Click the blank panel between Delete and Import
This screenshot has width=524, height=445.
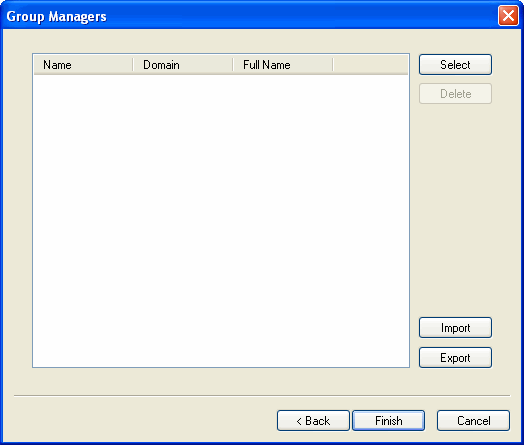point(455,210)
